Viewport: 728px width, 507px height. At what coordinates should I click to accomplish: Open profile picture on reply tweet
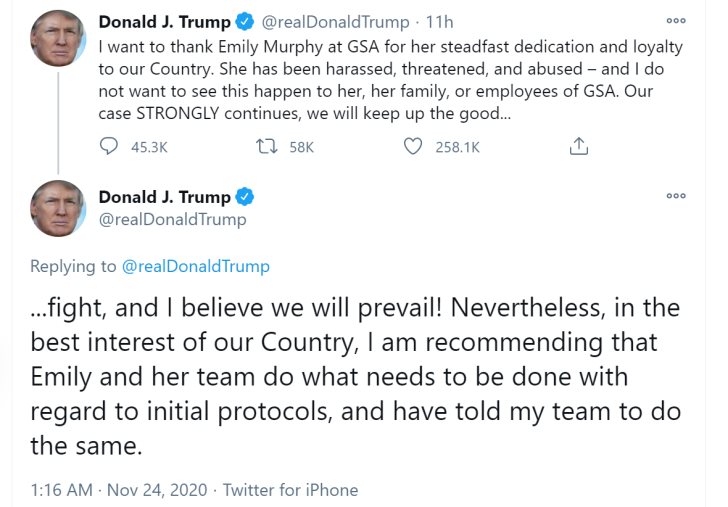58,208
